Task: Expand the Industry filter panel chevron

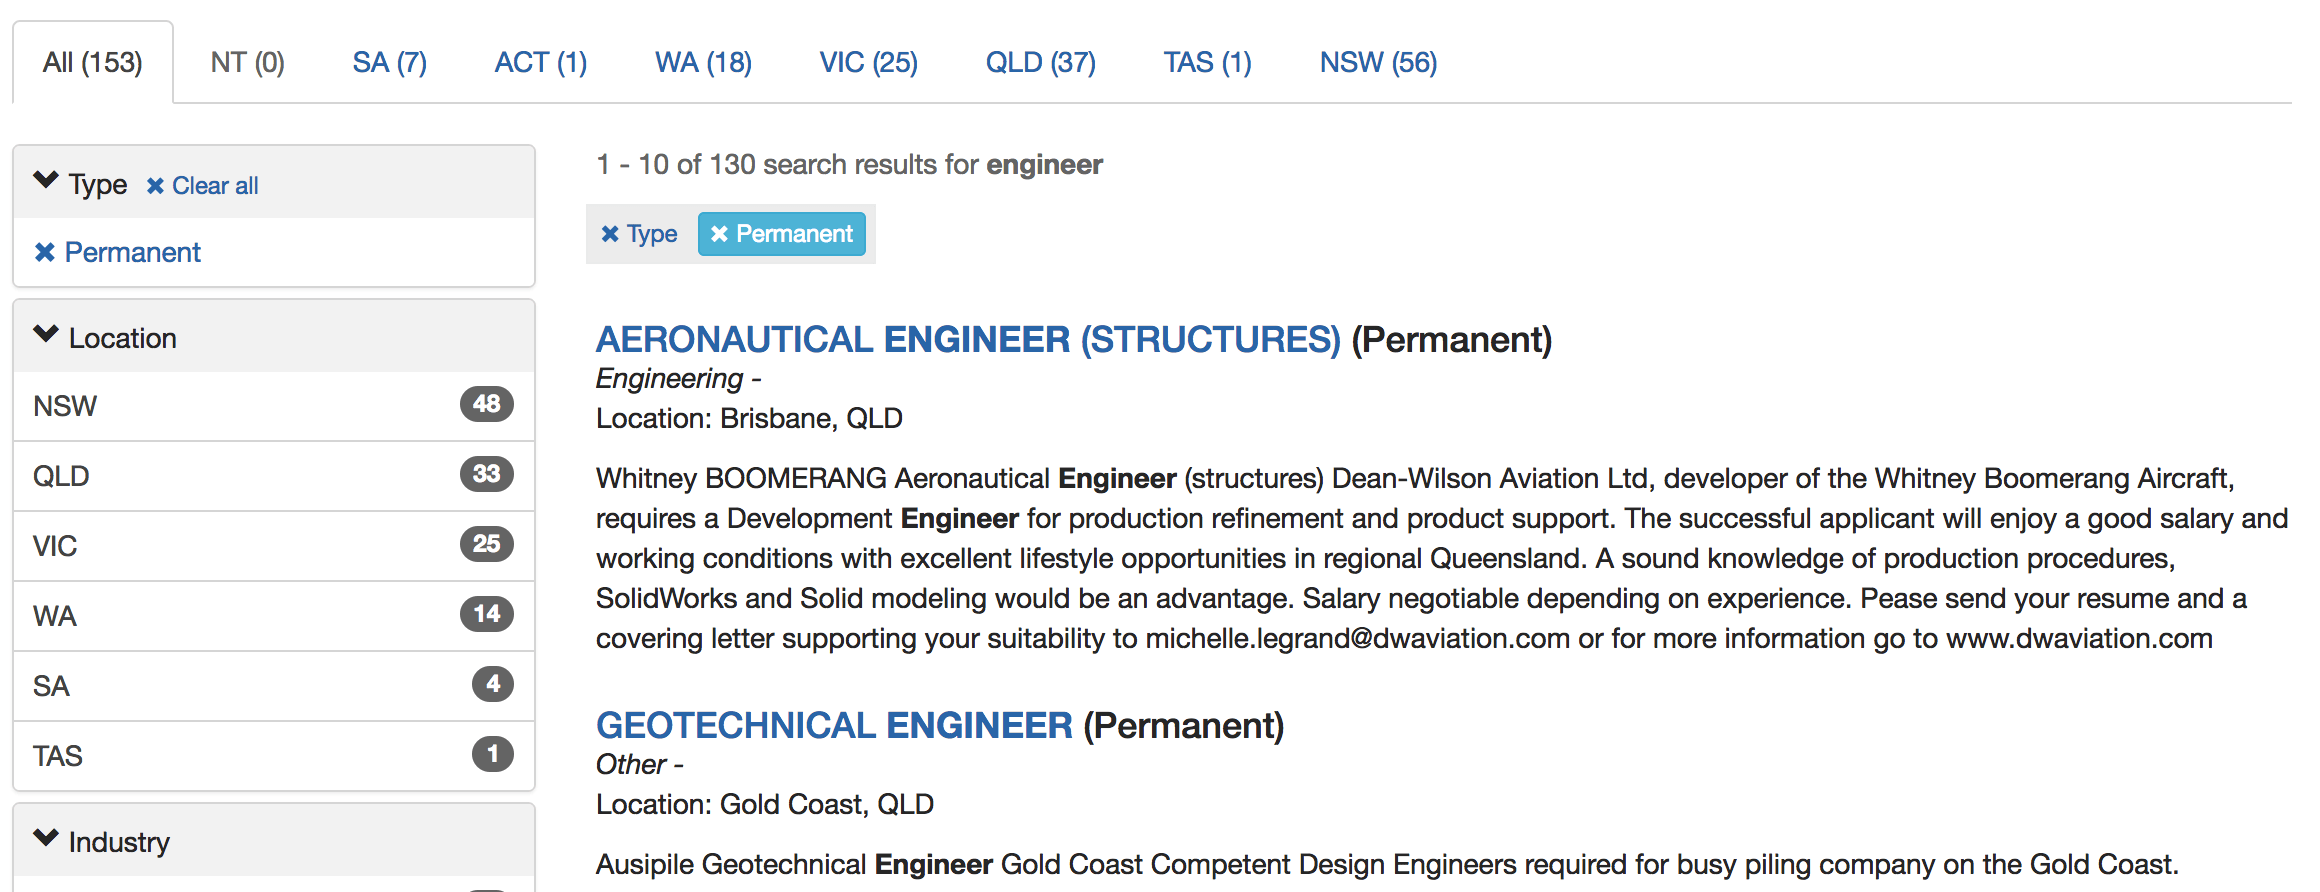Action: 46,838
